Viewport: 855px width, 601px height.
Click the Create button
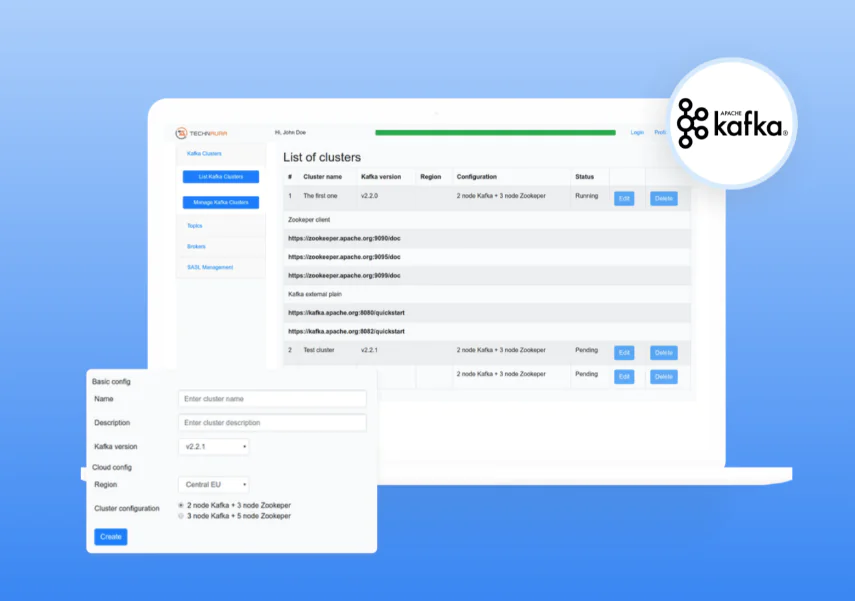pyautogui.click(x=111, y=537)
